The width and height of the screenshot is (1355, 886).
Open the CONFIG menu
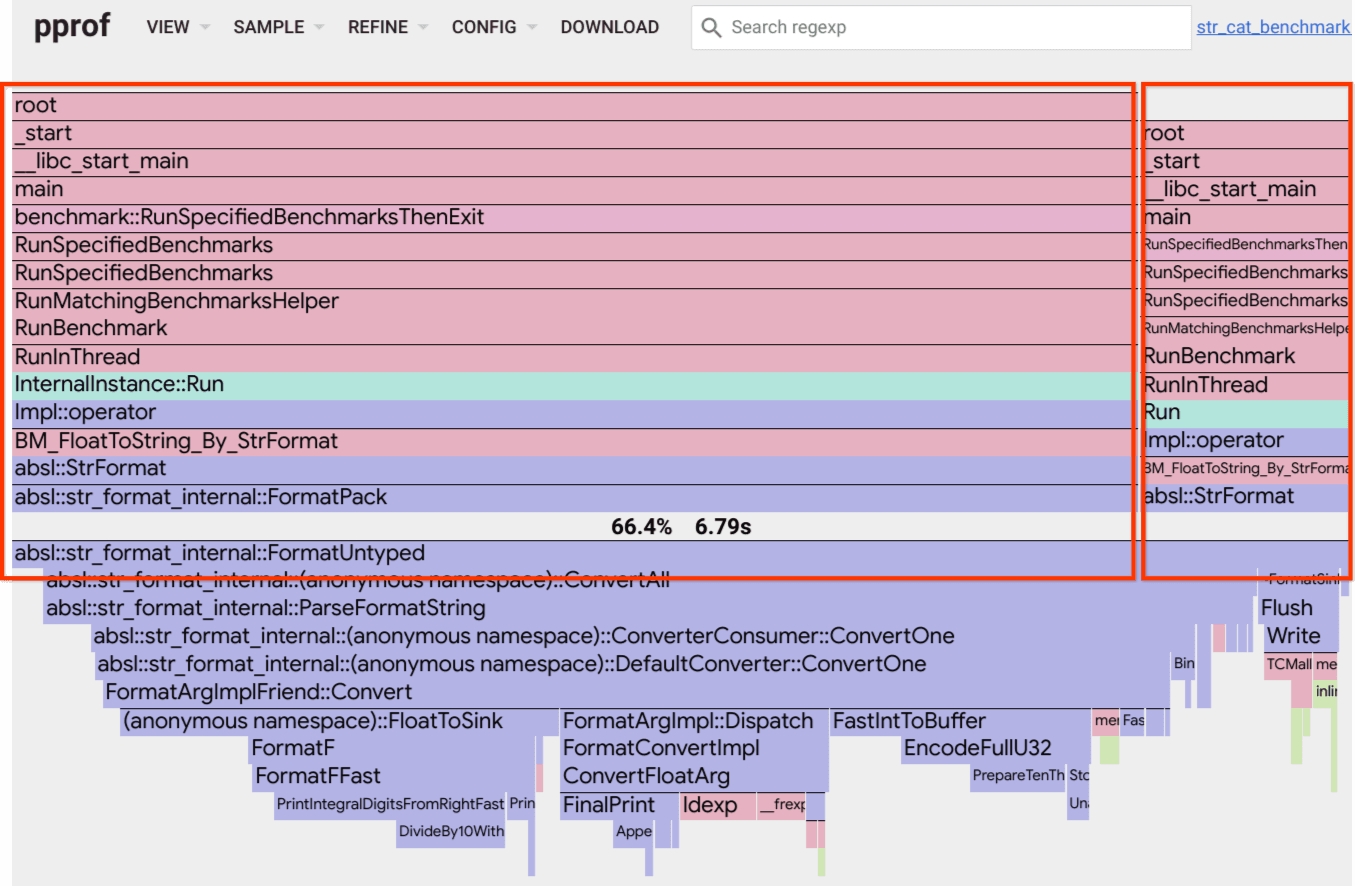(494, 28)
